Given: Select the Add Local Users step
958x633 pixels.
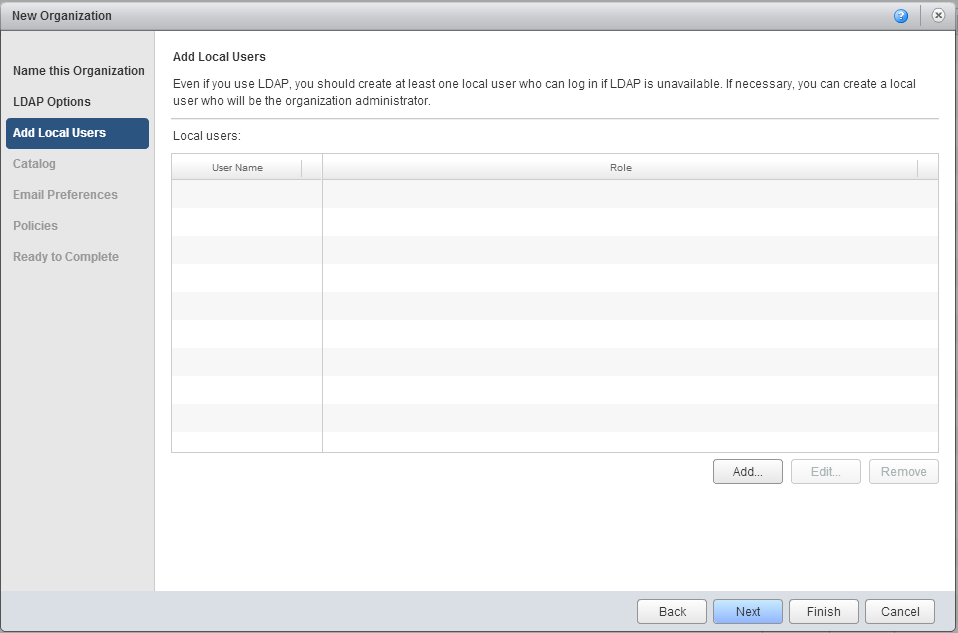Looking at the screenshot, I should (60, 133).
